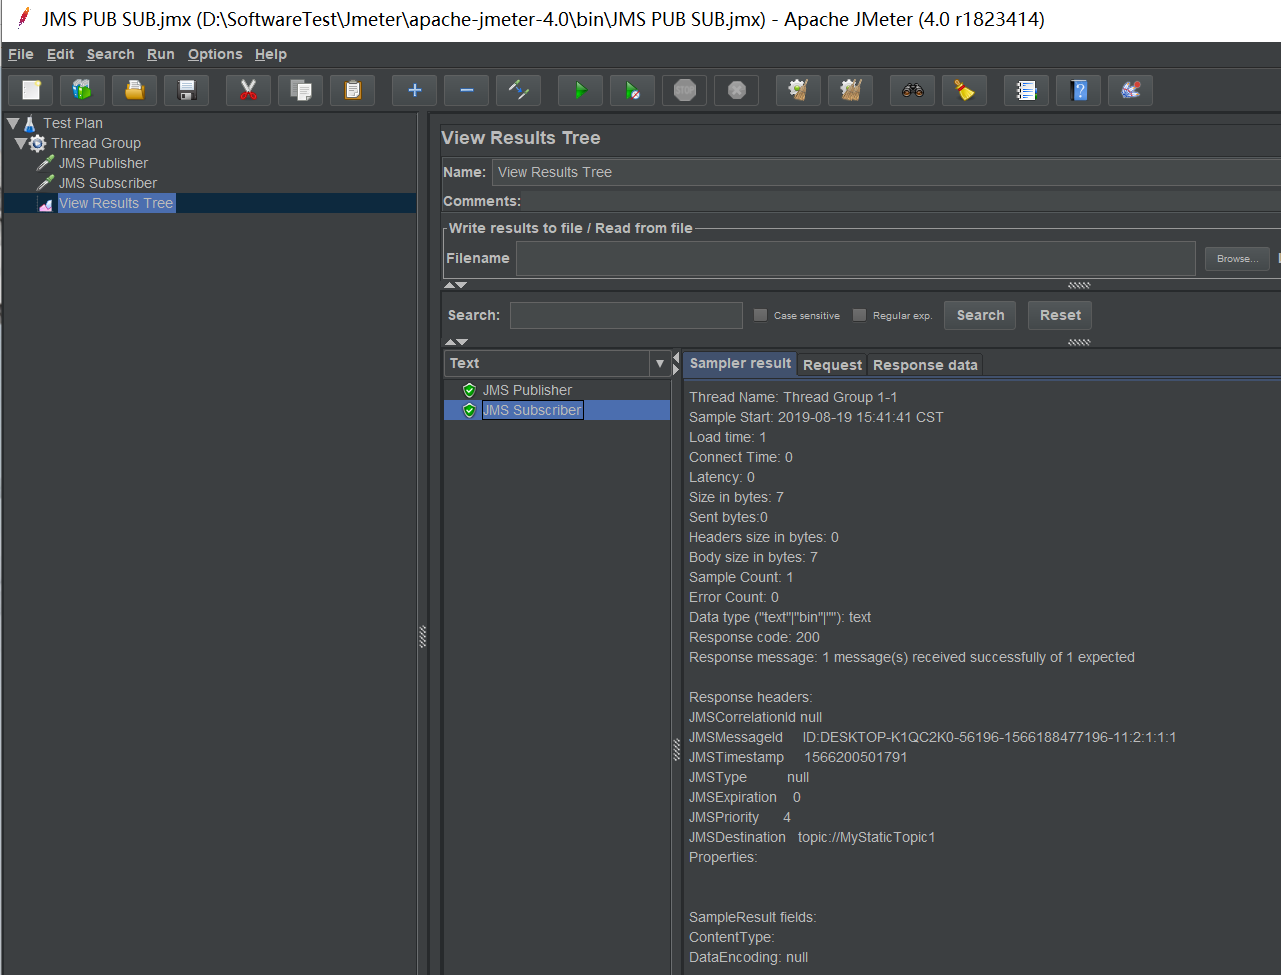
Task: Click the Copy toolbar icon
Action: [x=301, y=90]
